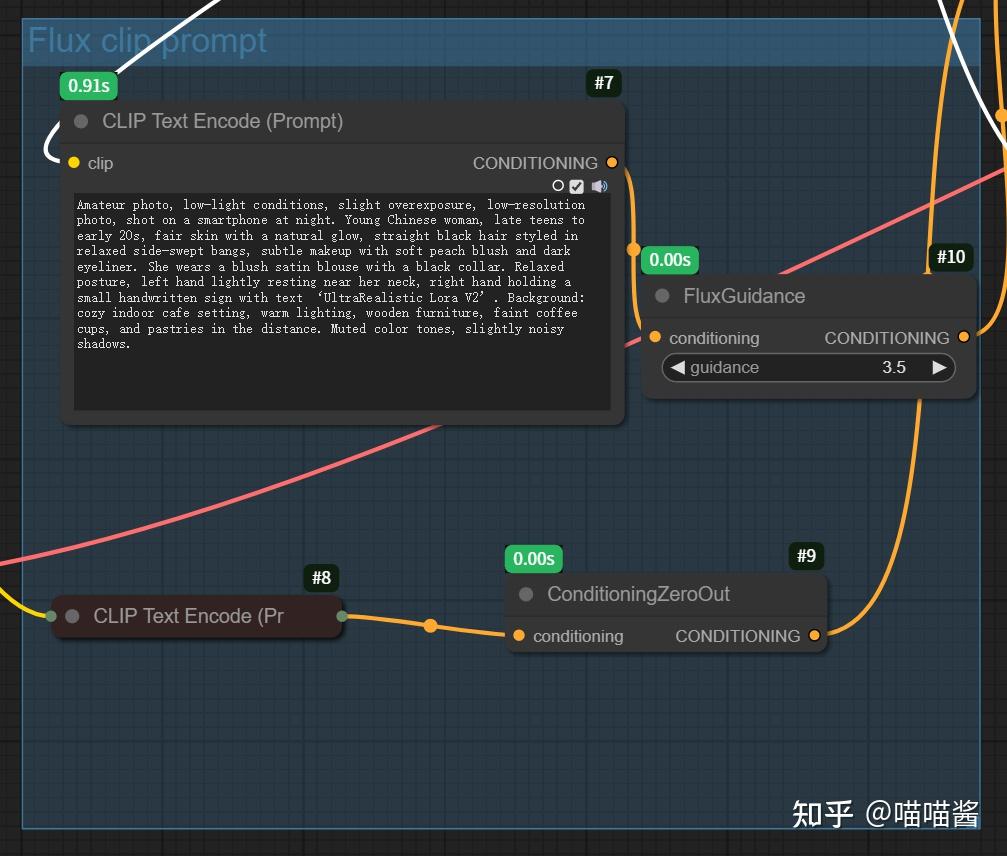Click the input socket of node #8

coord(50,616)
